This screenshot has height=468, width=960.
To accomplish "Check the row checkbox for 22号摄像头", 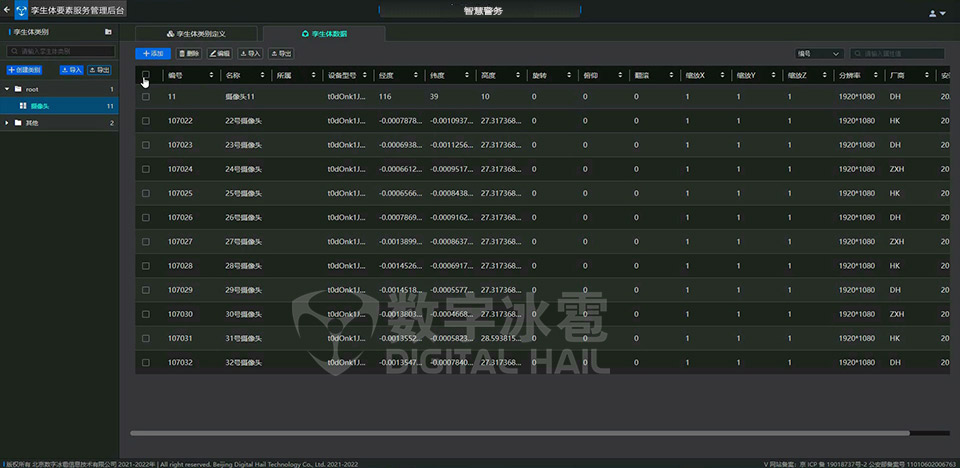I will click(x=146, y=121).
